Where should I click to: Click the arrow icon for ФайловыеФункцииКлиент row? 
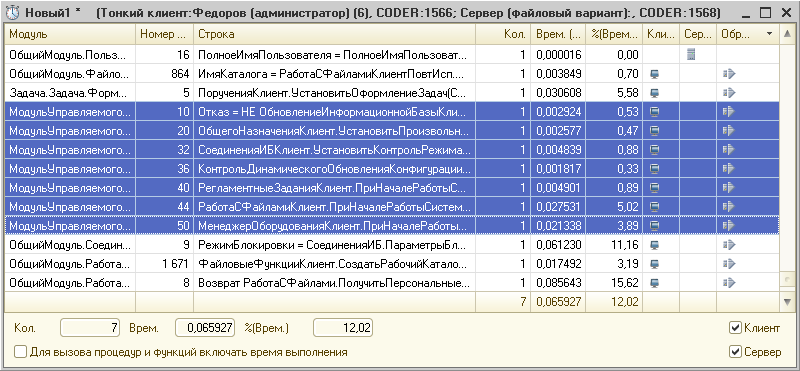click(729, 264)
